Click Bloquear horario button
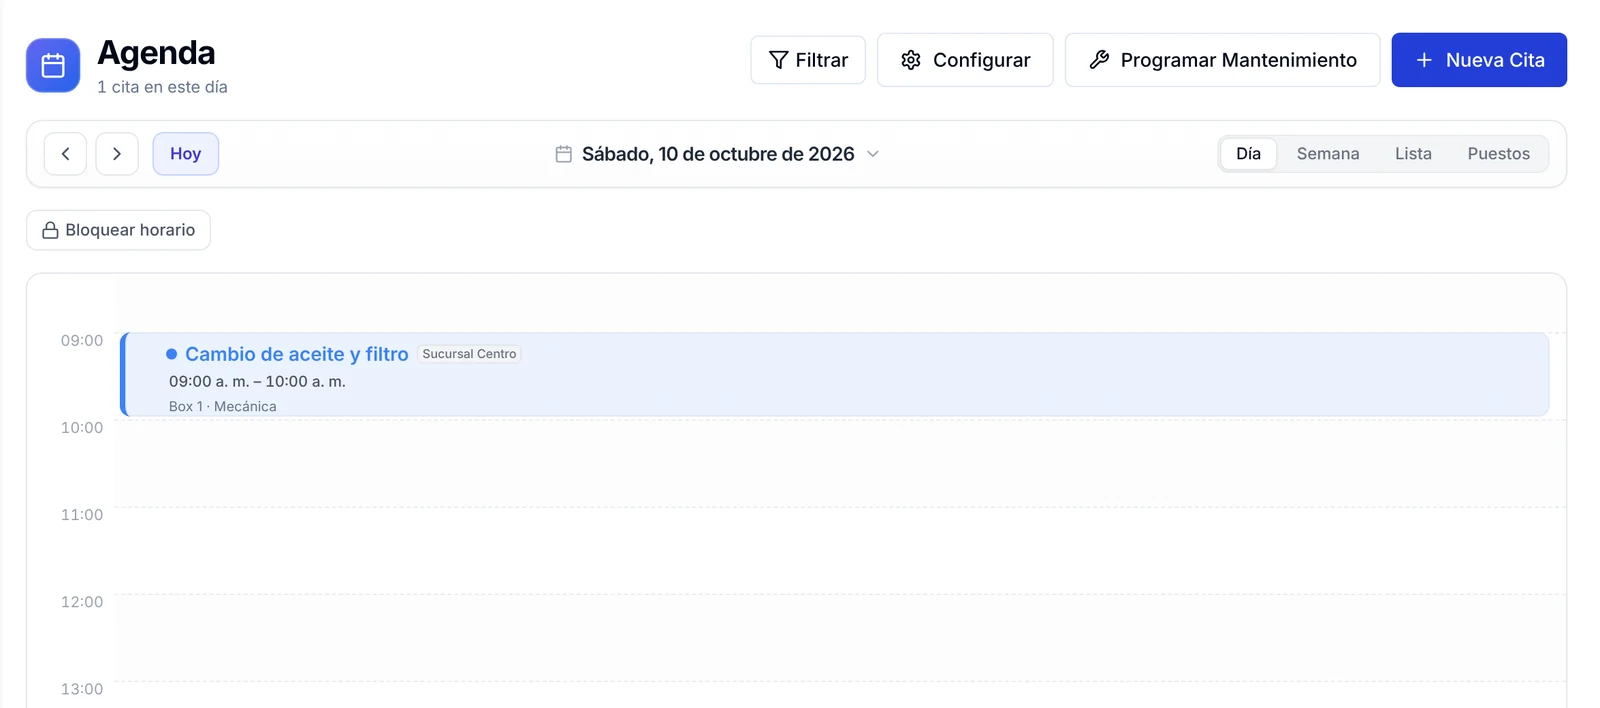Screen dimensions: 1600x708 click(x=118, y=230)
